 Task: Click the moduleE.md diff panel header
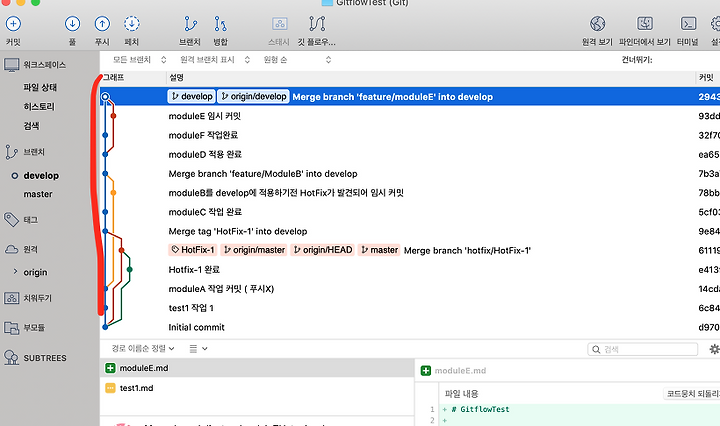pyautogui.click(x=568, y=370)
